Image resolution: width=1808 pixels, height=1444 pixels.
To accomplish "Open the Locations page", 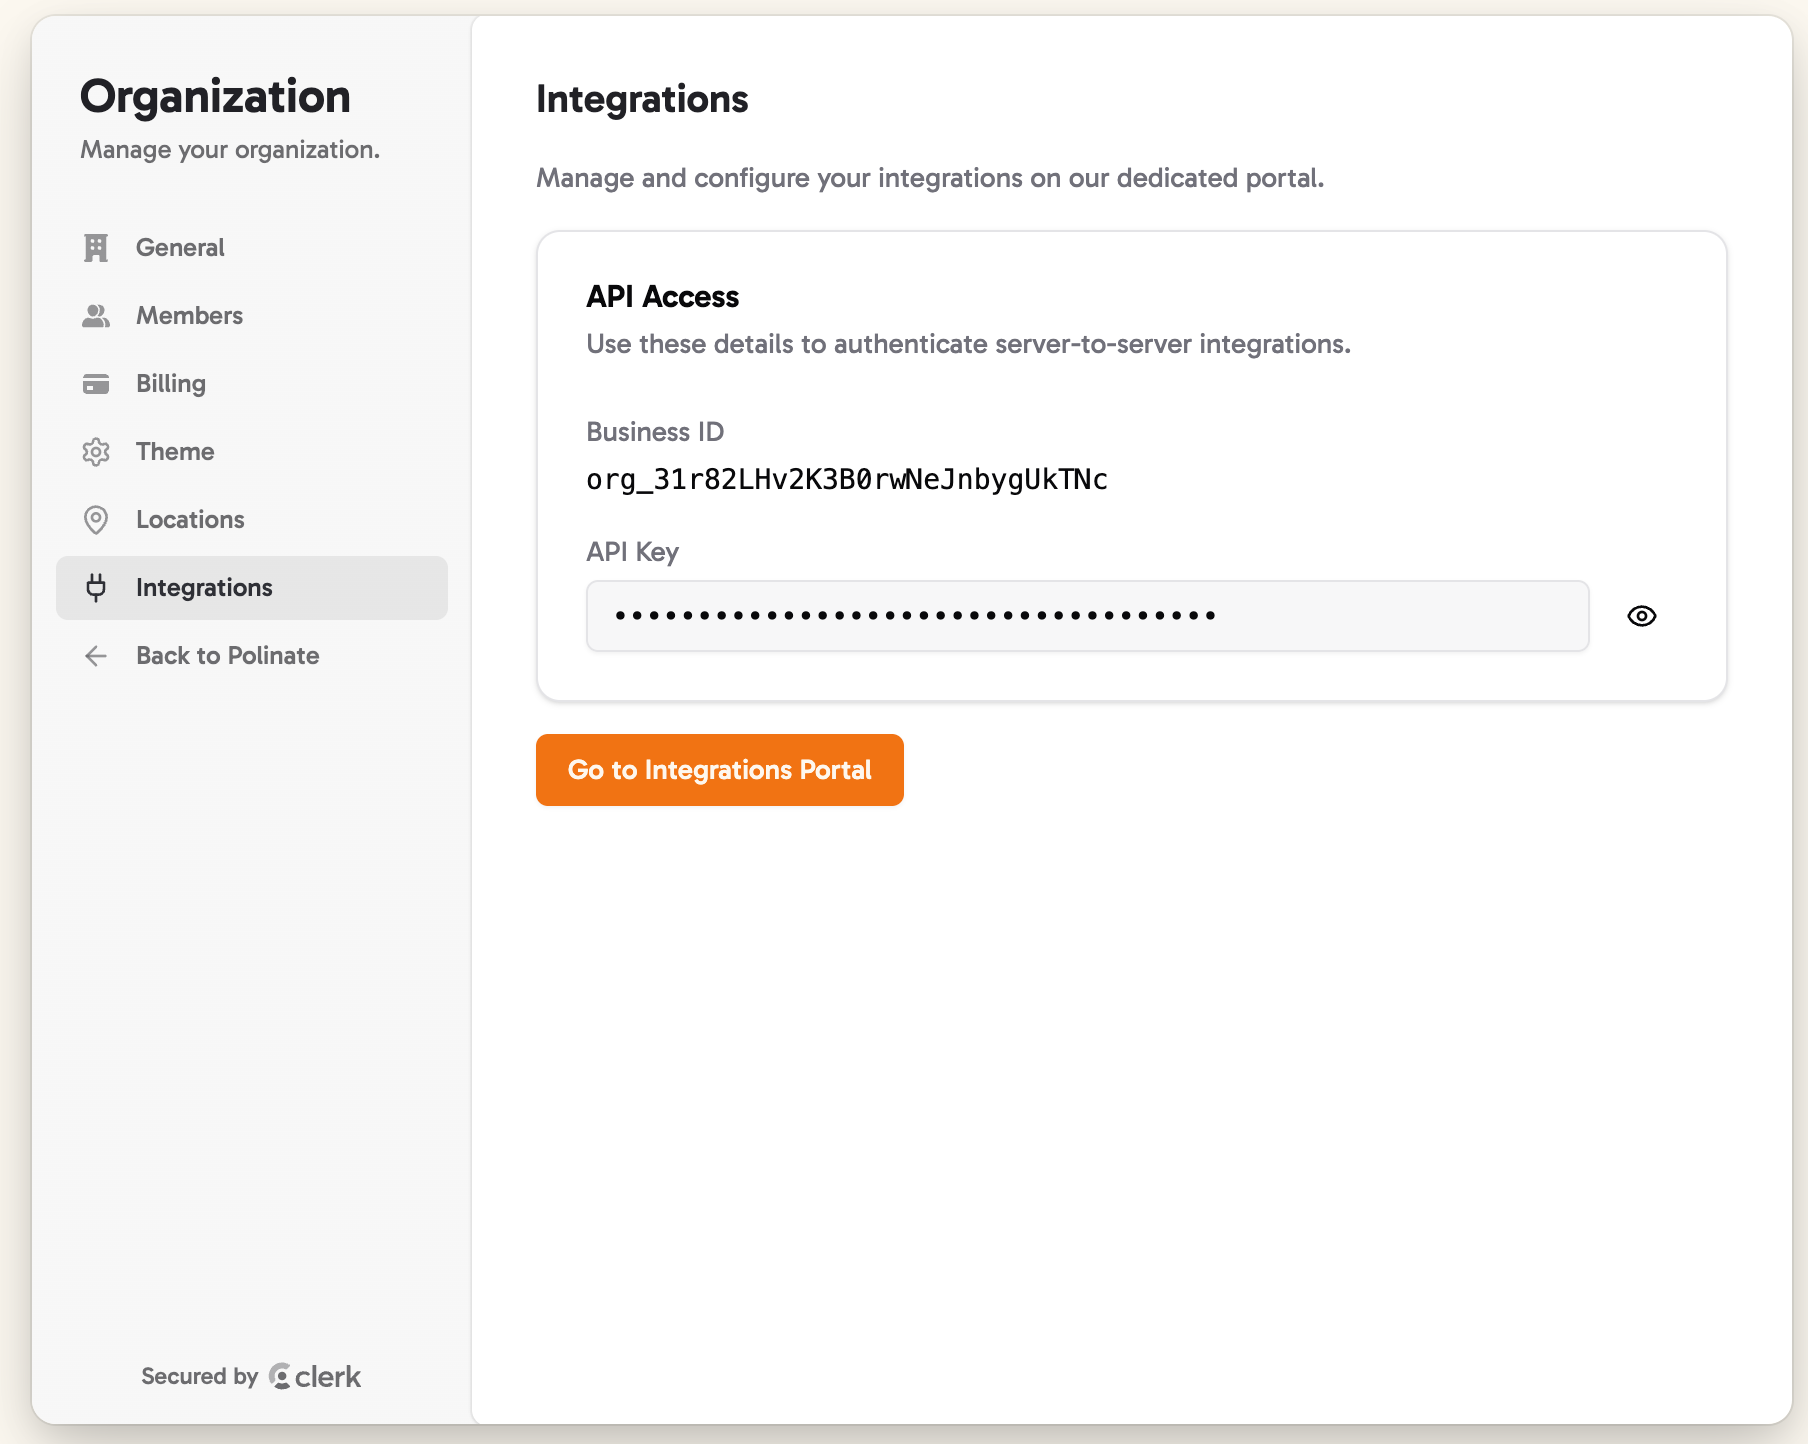I will click(189, 519).
